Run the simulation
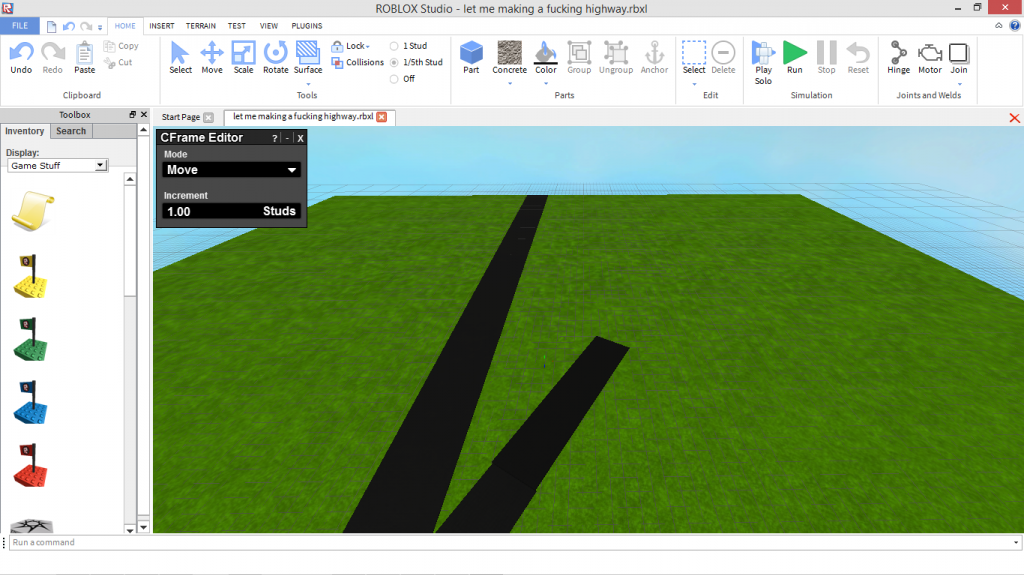Image resolution: width=1024 pixels, height=575 pixels. pyautogui.click(x=795, y=58)
